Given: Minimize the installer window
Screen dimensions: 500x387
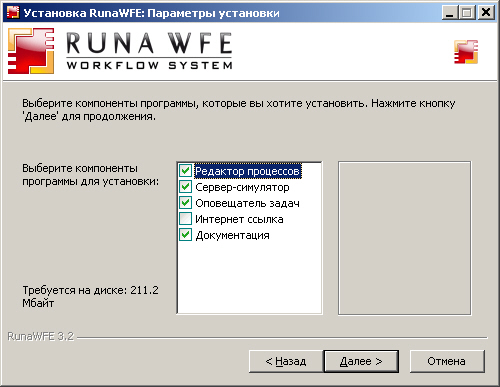Looking at the screenshot, I should (450, 13).
